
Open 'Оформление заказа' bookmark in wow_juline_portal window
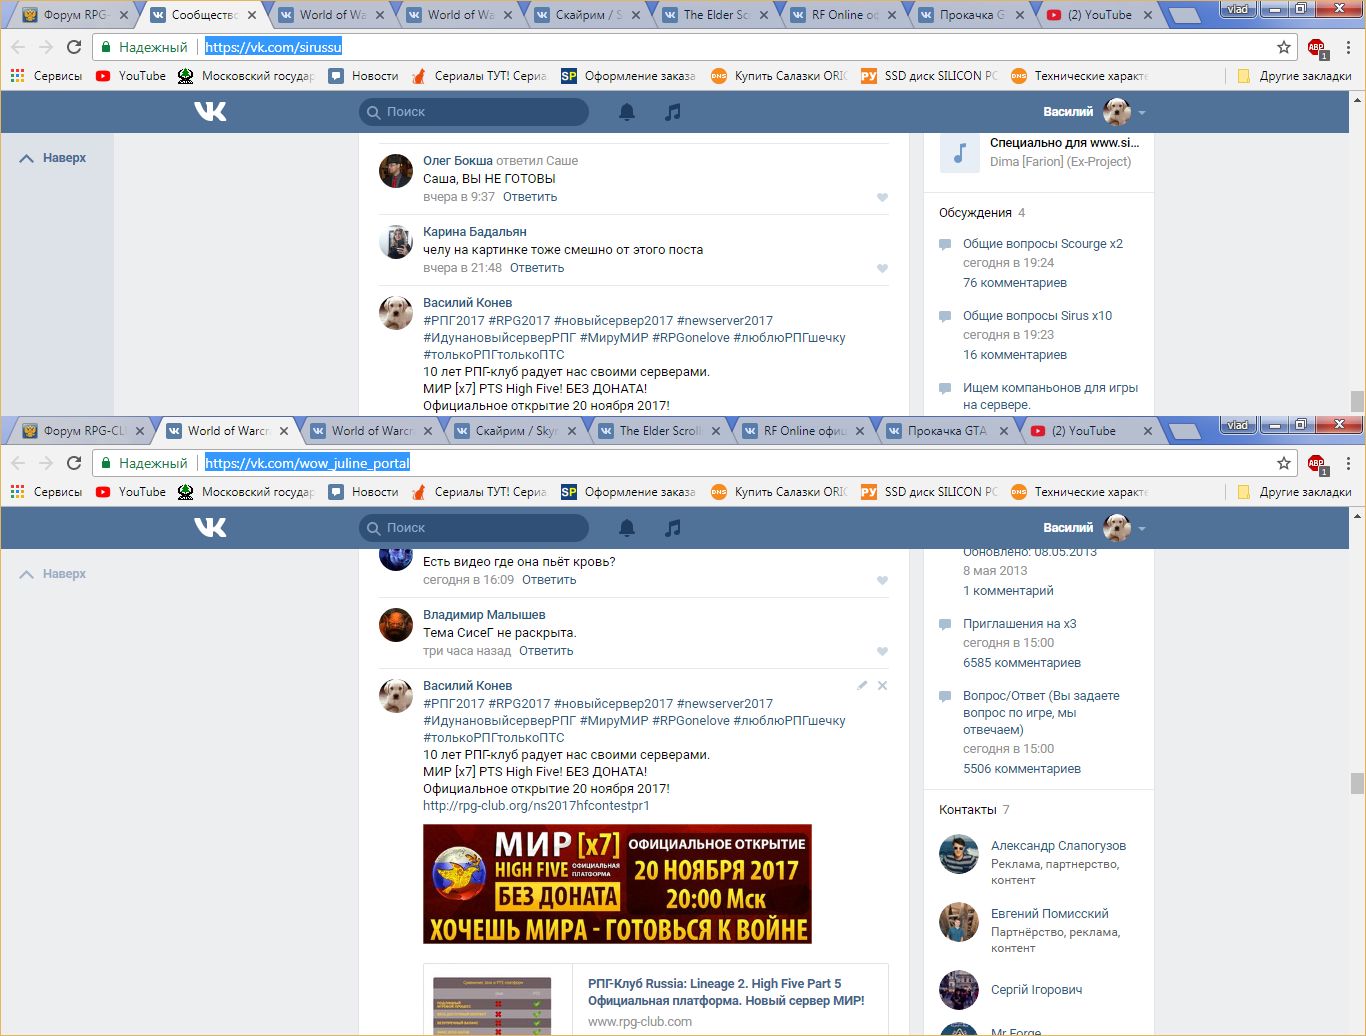628,492
